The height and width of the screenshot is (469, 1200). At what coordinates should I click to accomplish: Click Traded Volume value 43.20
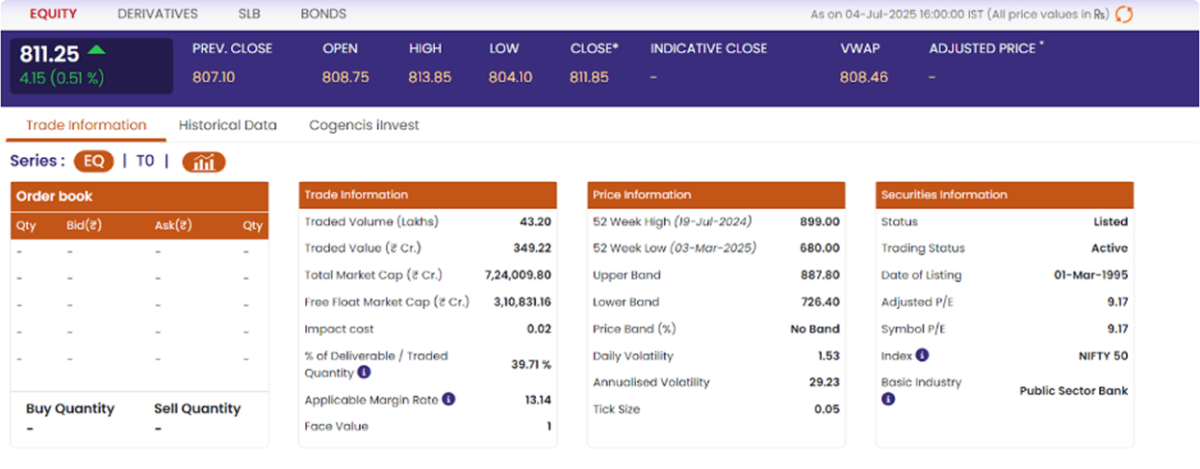[x=536, y=222]
